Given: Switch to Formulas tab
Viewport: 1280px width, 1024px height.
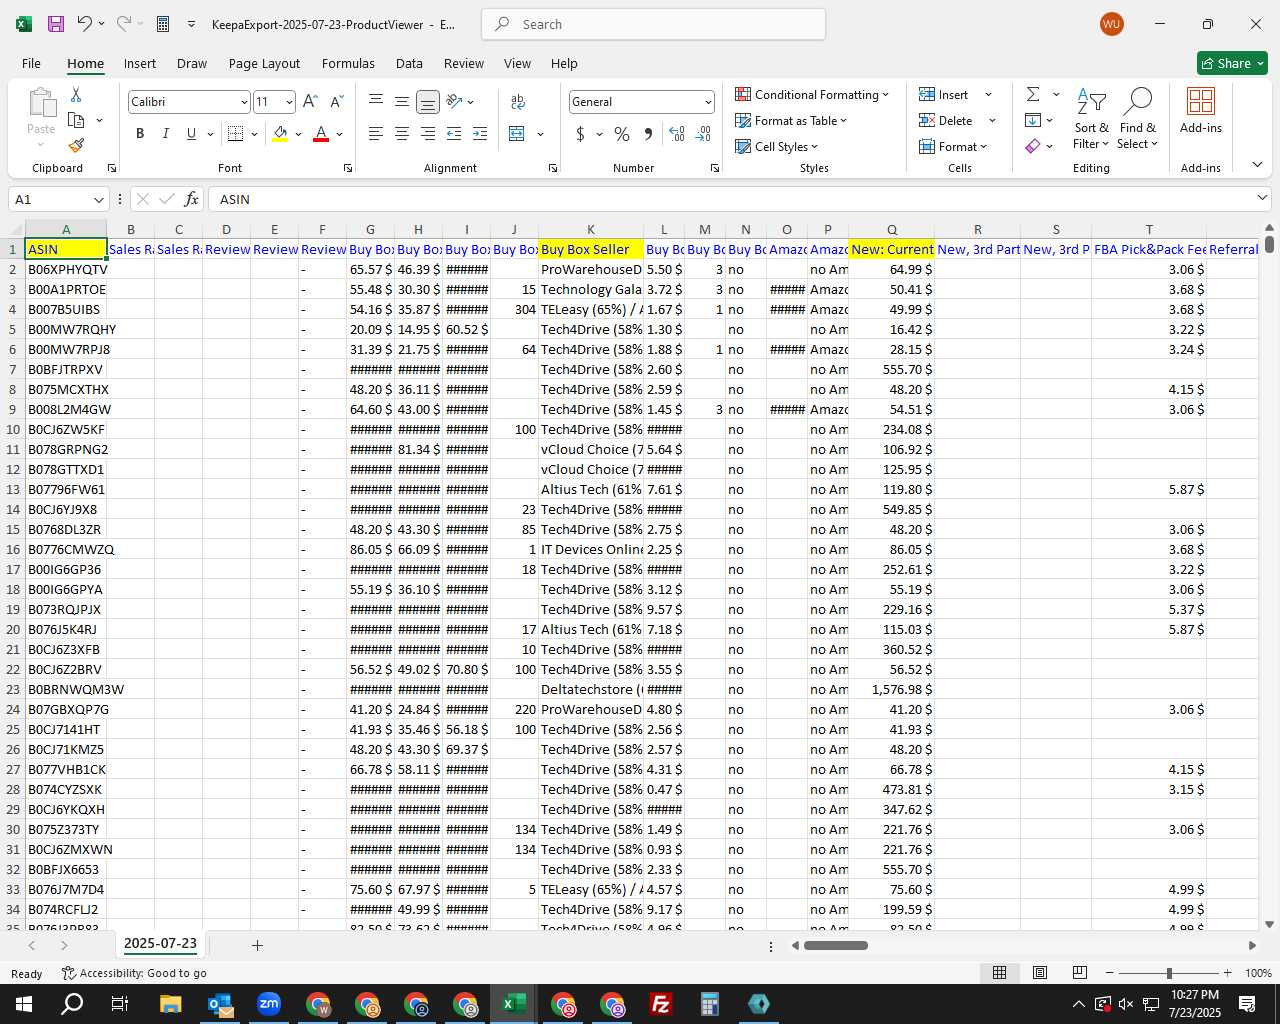Looking at the screenshot, I should pyautogui.click(x=348, y=63).
